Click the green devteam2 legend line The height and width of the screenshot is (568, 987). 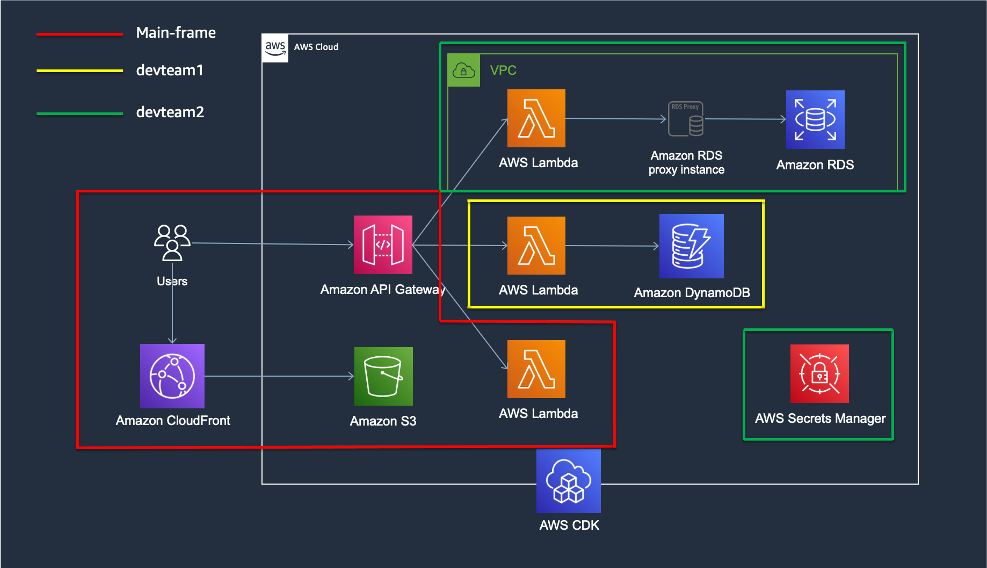[x=79, y=113]
